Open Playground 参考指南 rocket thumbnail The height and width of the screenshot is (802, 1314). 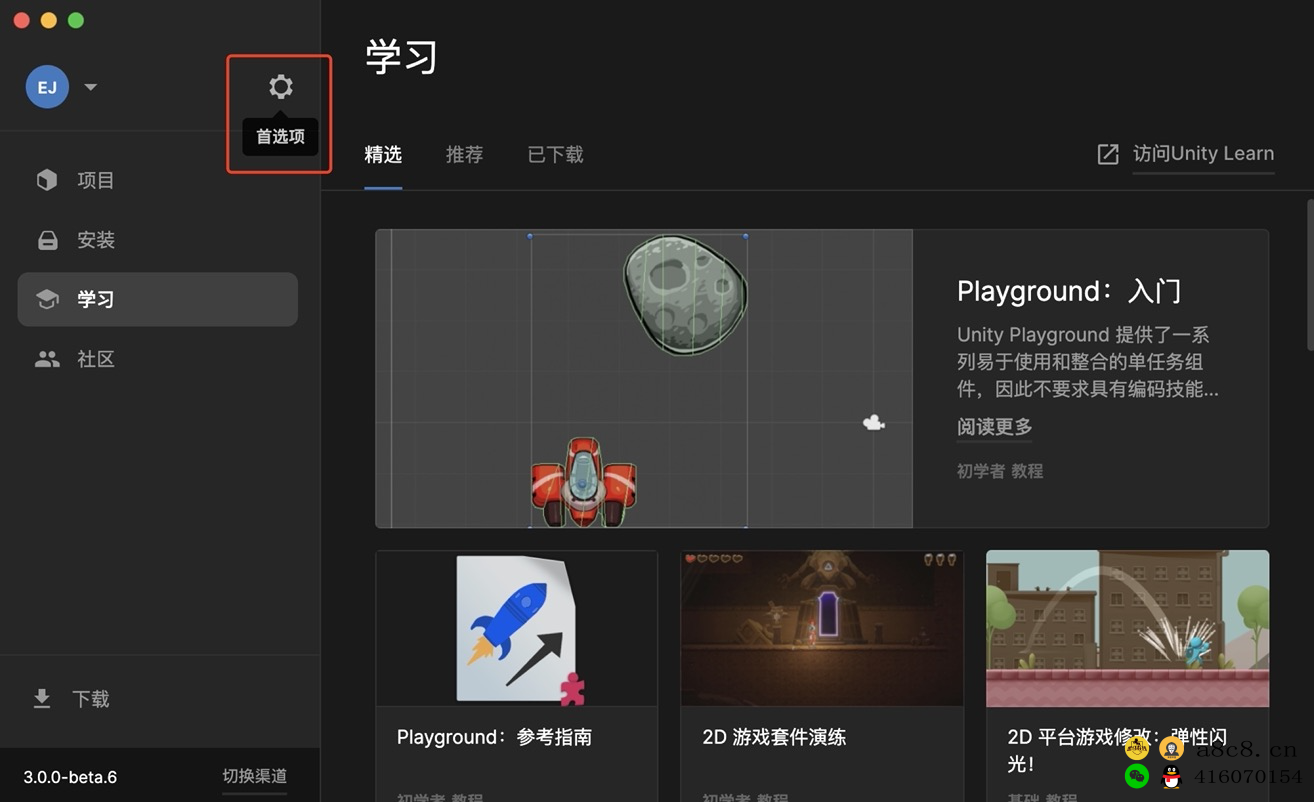[x=517, y=629]
